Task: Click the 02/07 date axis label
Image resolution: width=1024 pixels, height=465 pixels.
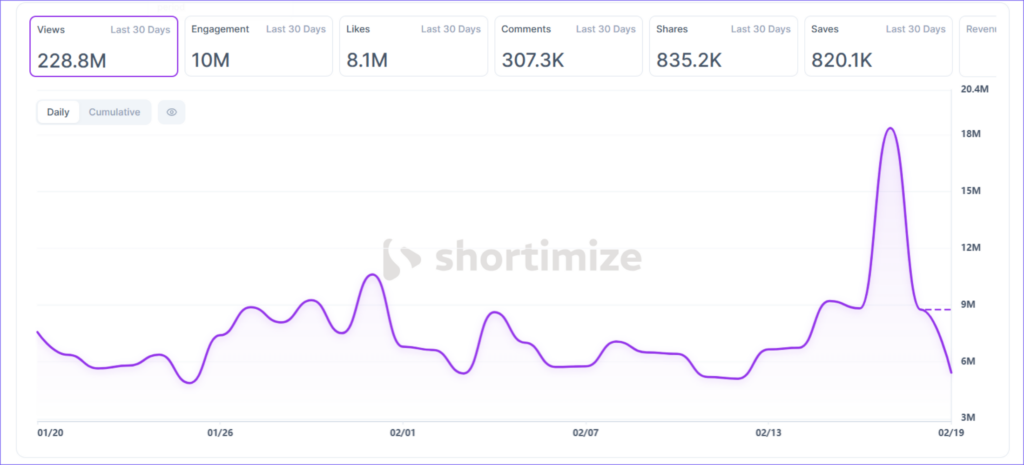Action: (x=585, y=434)
